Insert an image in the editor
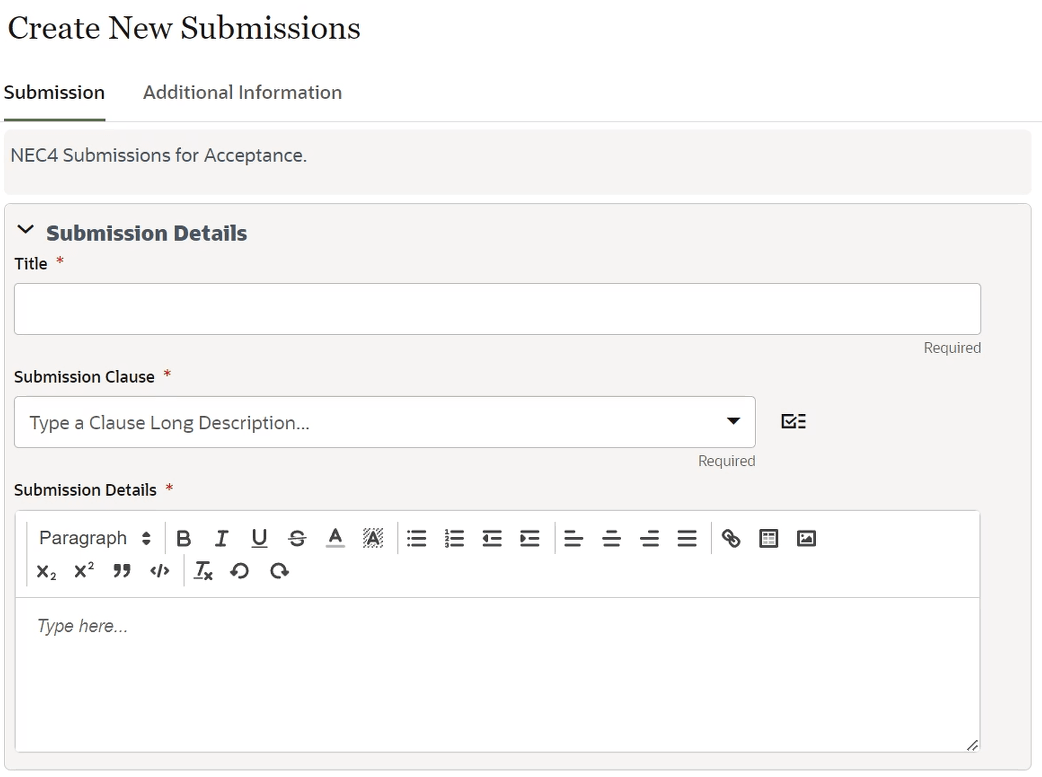 [807, 538]
